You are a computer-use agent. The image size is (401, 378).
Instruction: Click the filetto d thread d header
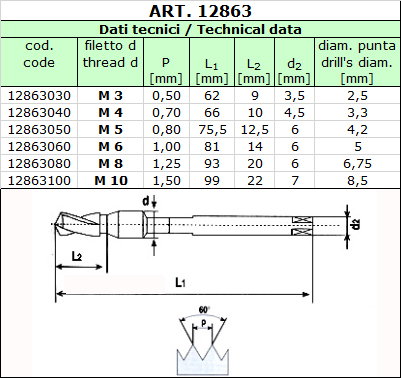click(x=110, y=54)
